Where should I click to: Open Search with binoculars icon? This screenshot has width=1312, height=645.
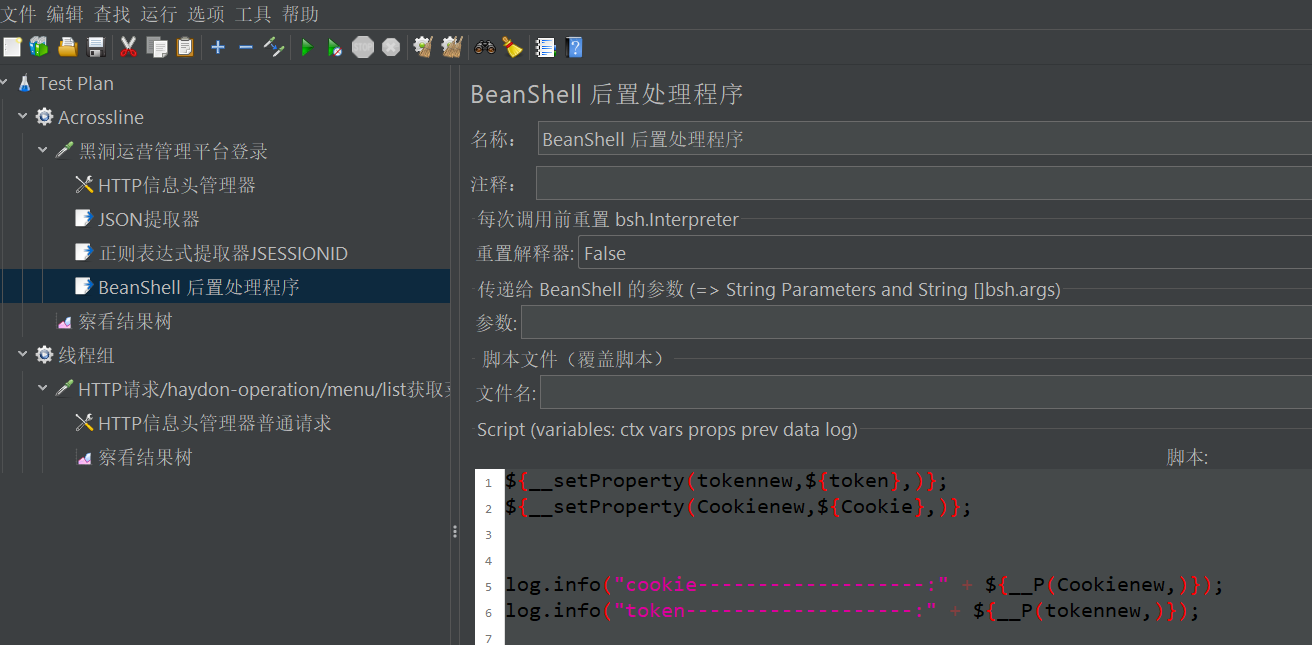click(485, 47)
